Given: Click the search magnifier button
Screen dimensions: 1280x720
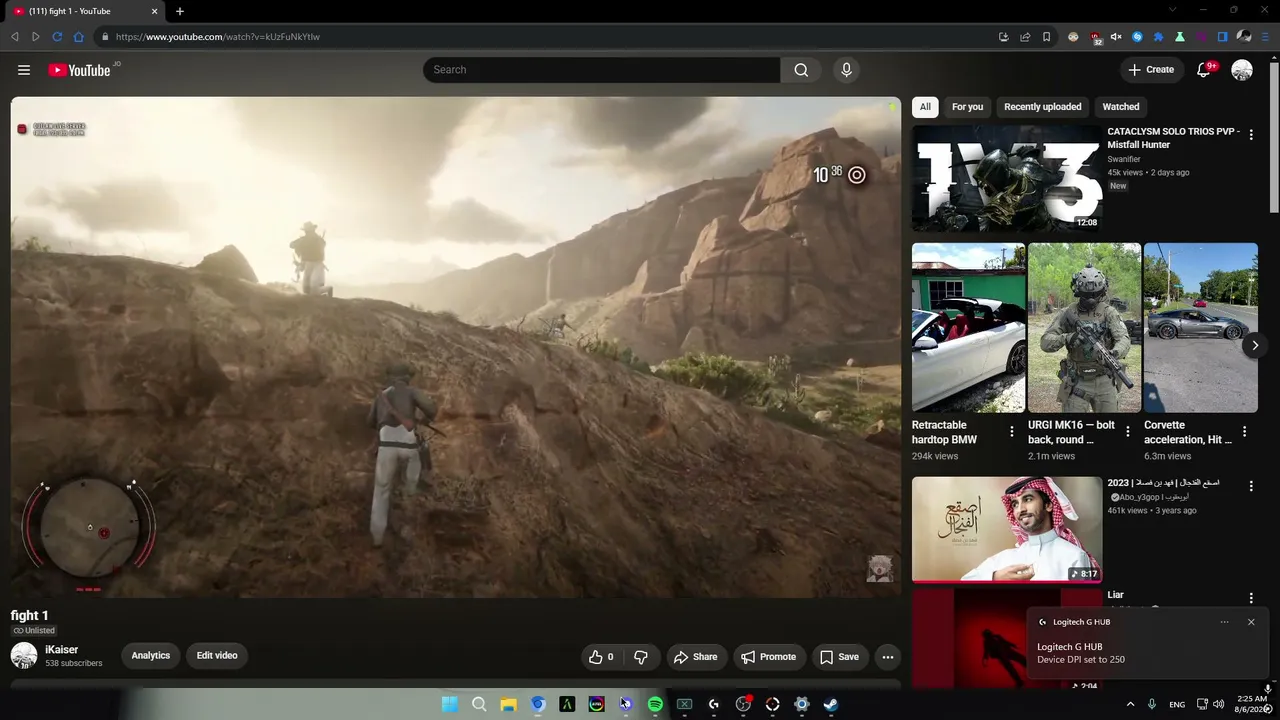Looking at the screenshot, I should (801, 70).
